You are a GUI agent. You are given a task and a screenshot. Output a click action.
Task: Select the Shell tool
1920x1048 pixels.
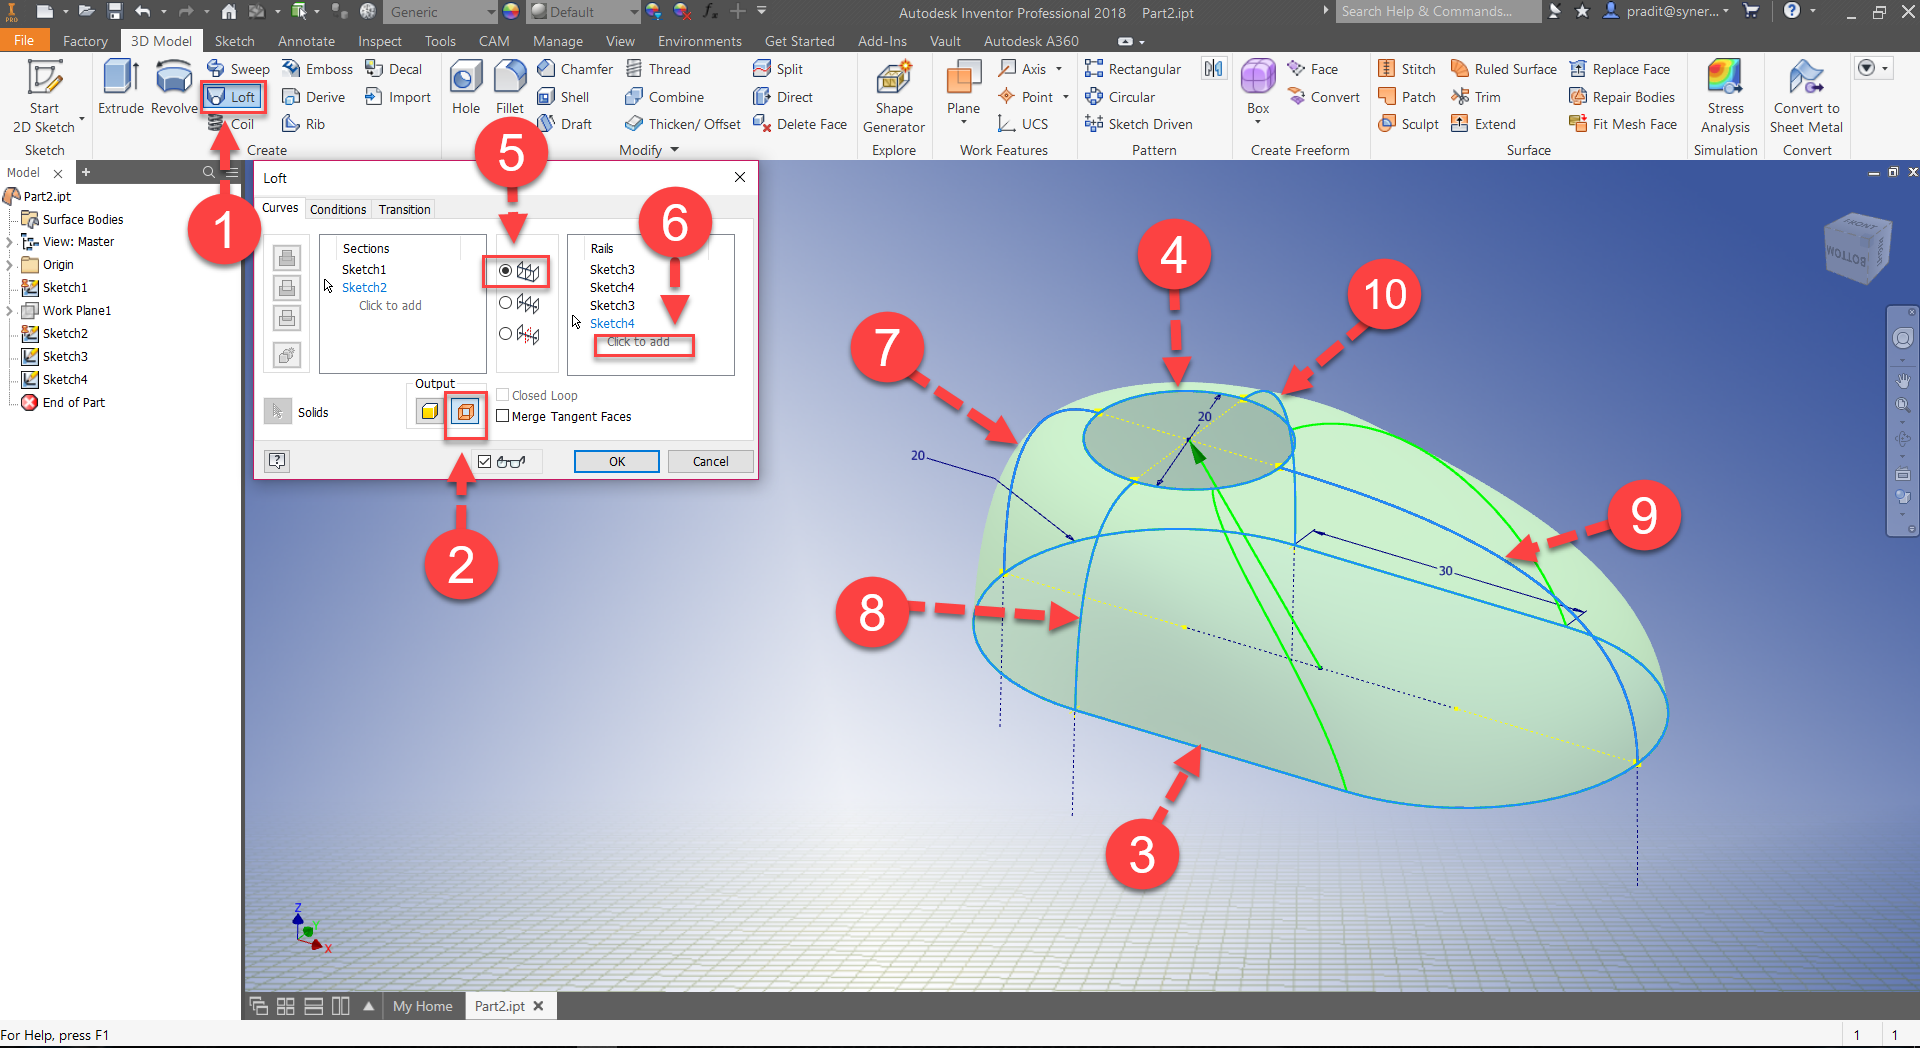(563, 96)
